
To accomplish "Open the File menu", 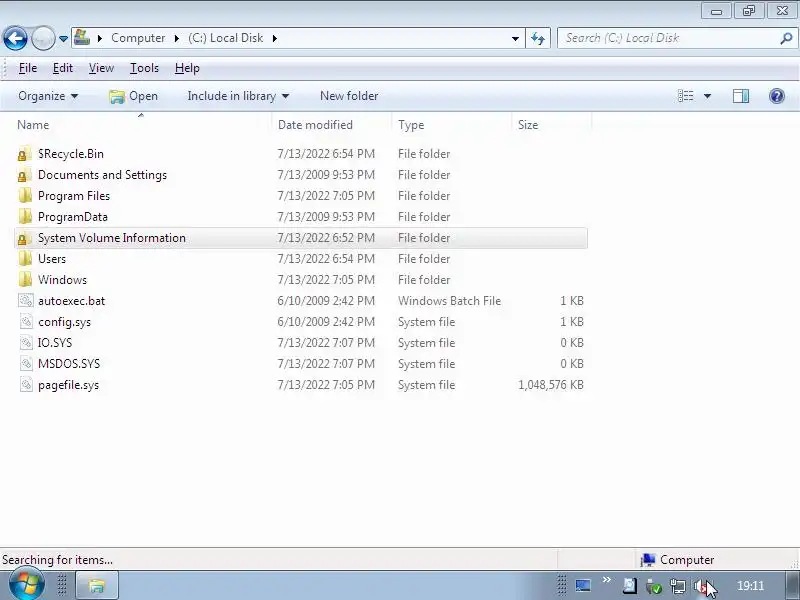I will (28, 68).
